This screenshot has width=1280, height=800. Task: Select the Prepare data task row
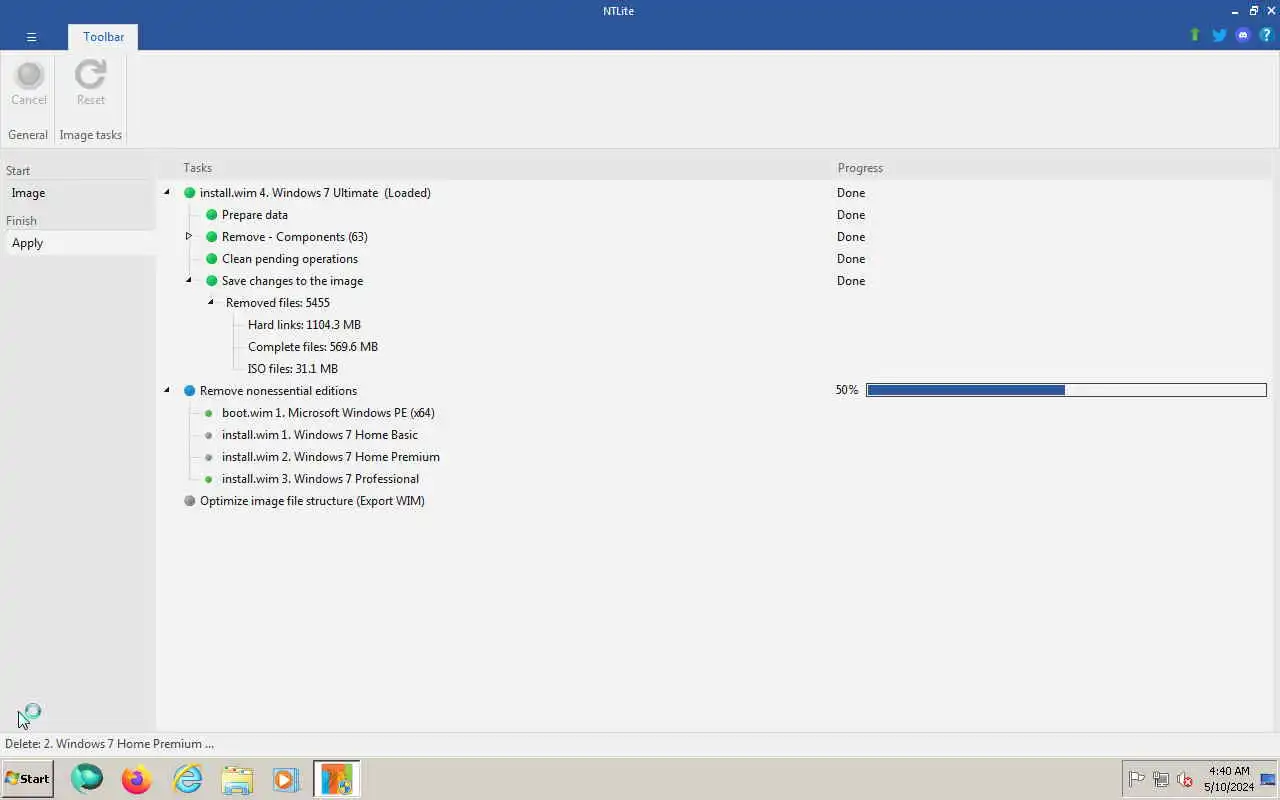pos(254,215)
